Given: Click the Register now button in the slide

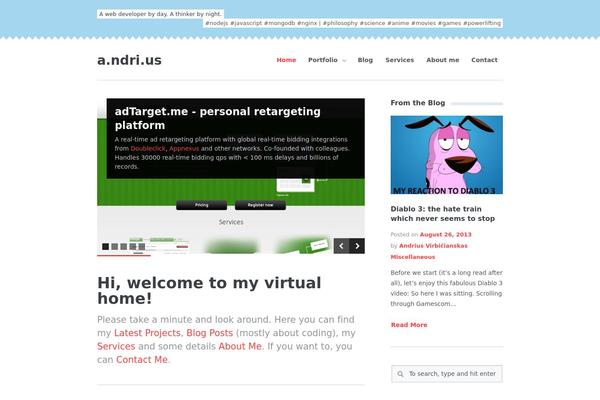Looking at the screenshot, I should (x=260, y=205).
